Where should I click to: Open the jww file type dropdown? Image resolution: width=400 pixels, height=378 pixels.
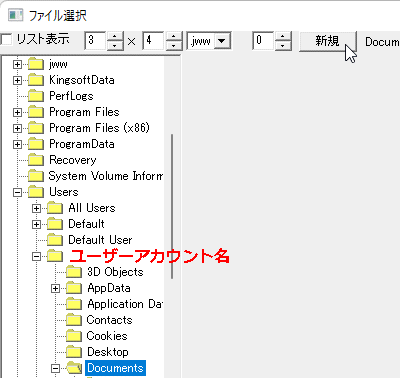(221, 41)
